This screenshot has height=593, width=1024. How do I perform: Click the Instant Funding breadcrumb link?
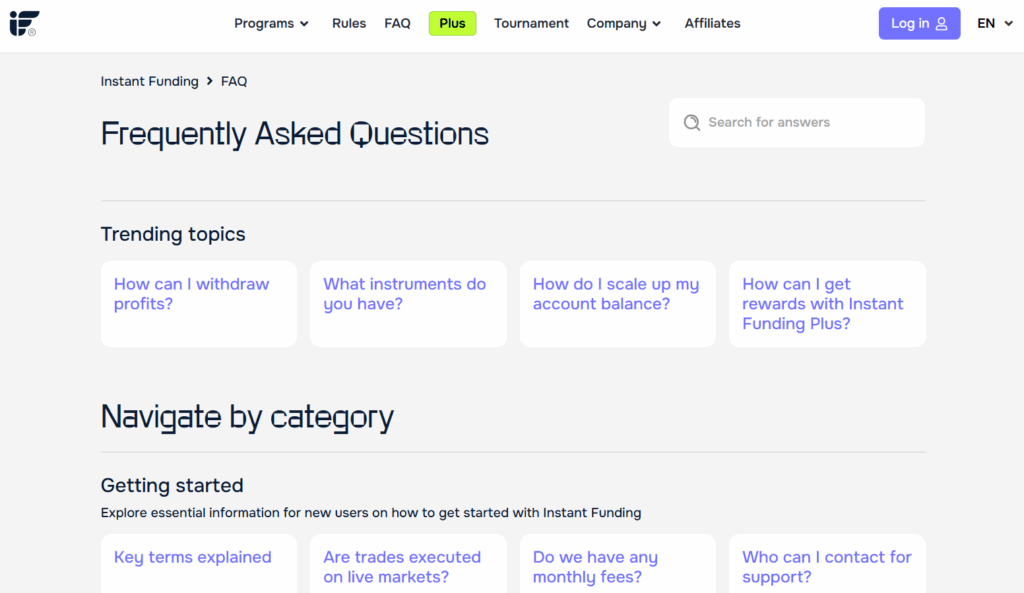coord(149,81)
